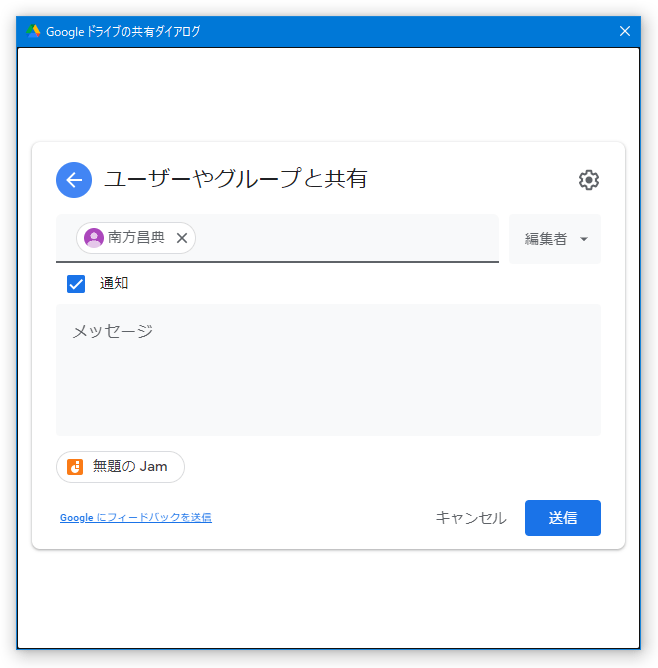Image resolution: width=658 pixels, height=668 pixels.
Task: Select the 無題の Jam file chip
Action: (121, 467)
